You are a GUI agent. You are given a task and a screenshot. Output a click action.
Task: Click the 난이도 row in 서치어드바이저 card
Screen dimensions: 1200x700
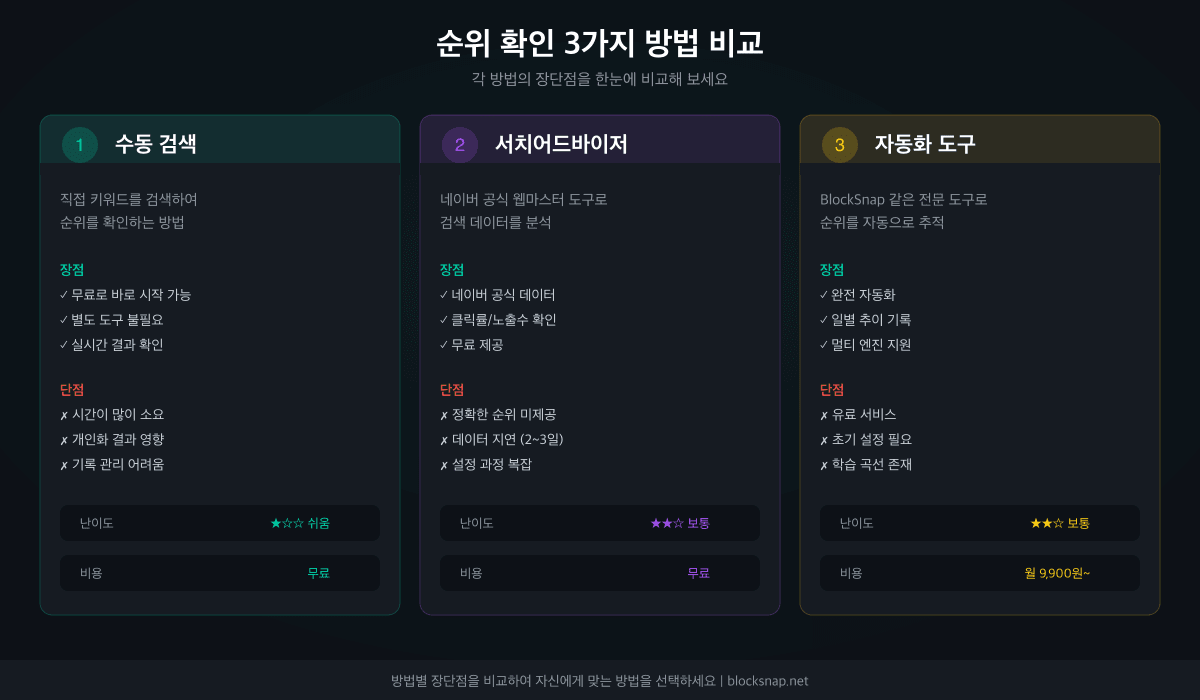coord(600,523)
